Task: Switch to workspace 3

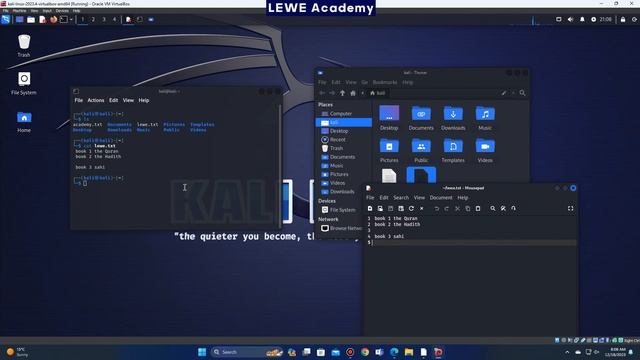Action: [x=104, y=19]
